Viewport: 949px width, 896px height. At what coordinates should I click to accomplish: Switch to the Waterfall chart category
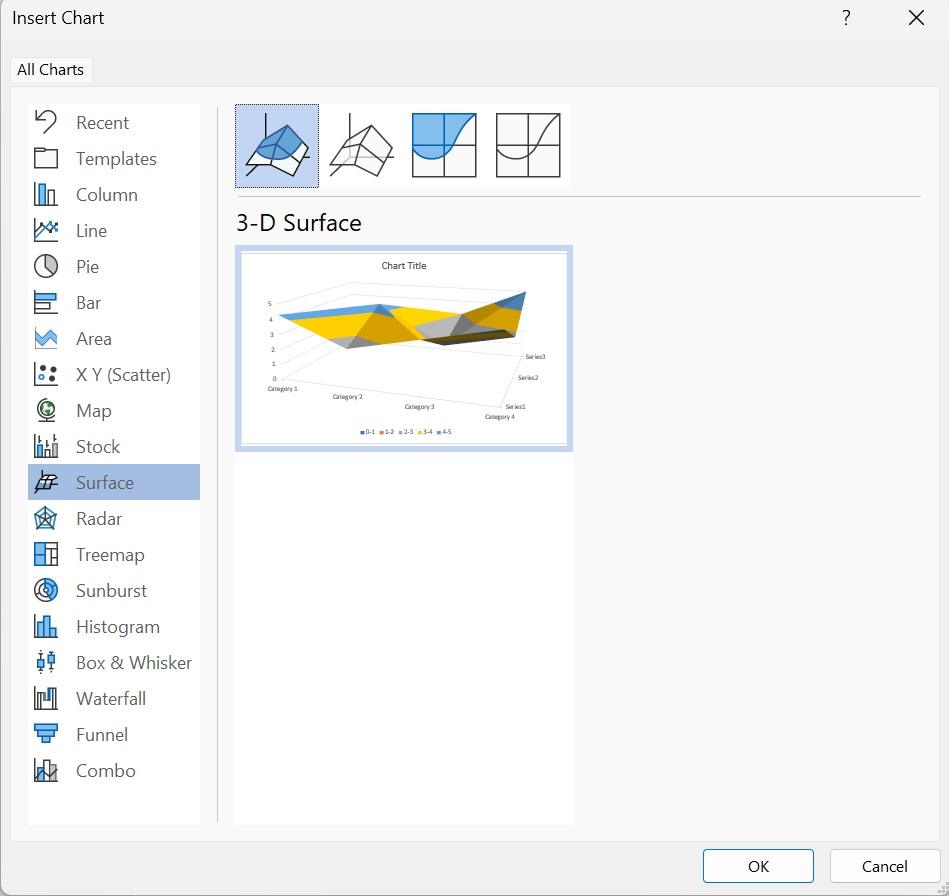click(x=110, y=699)
